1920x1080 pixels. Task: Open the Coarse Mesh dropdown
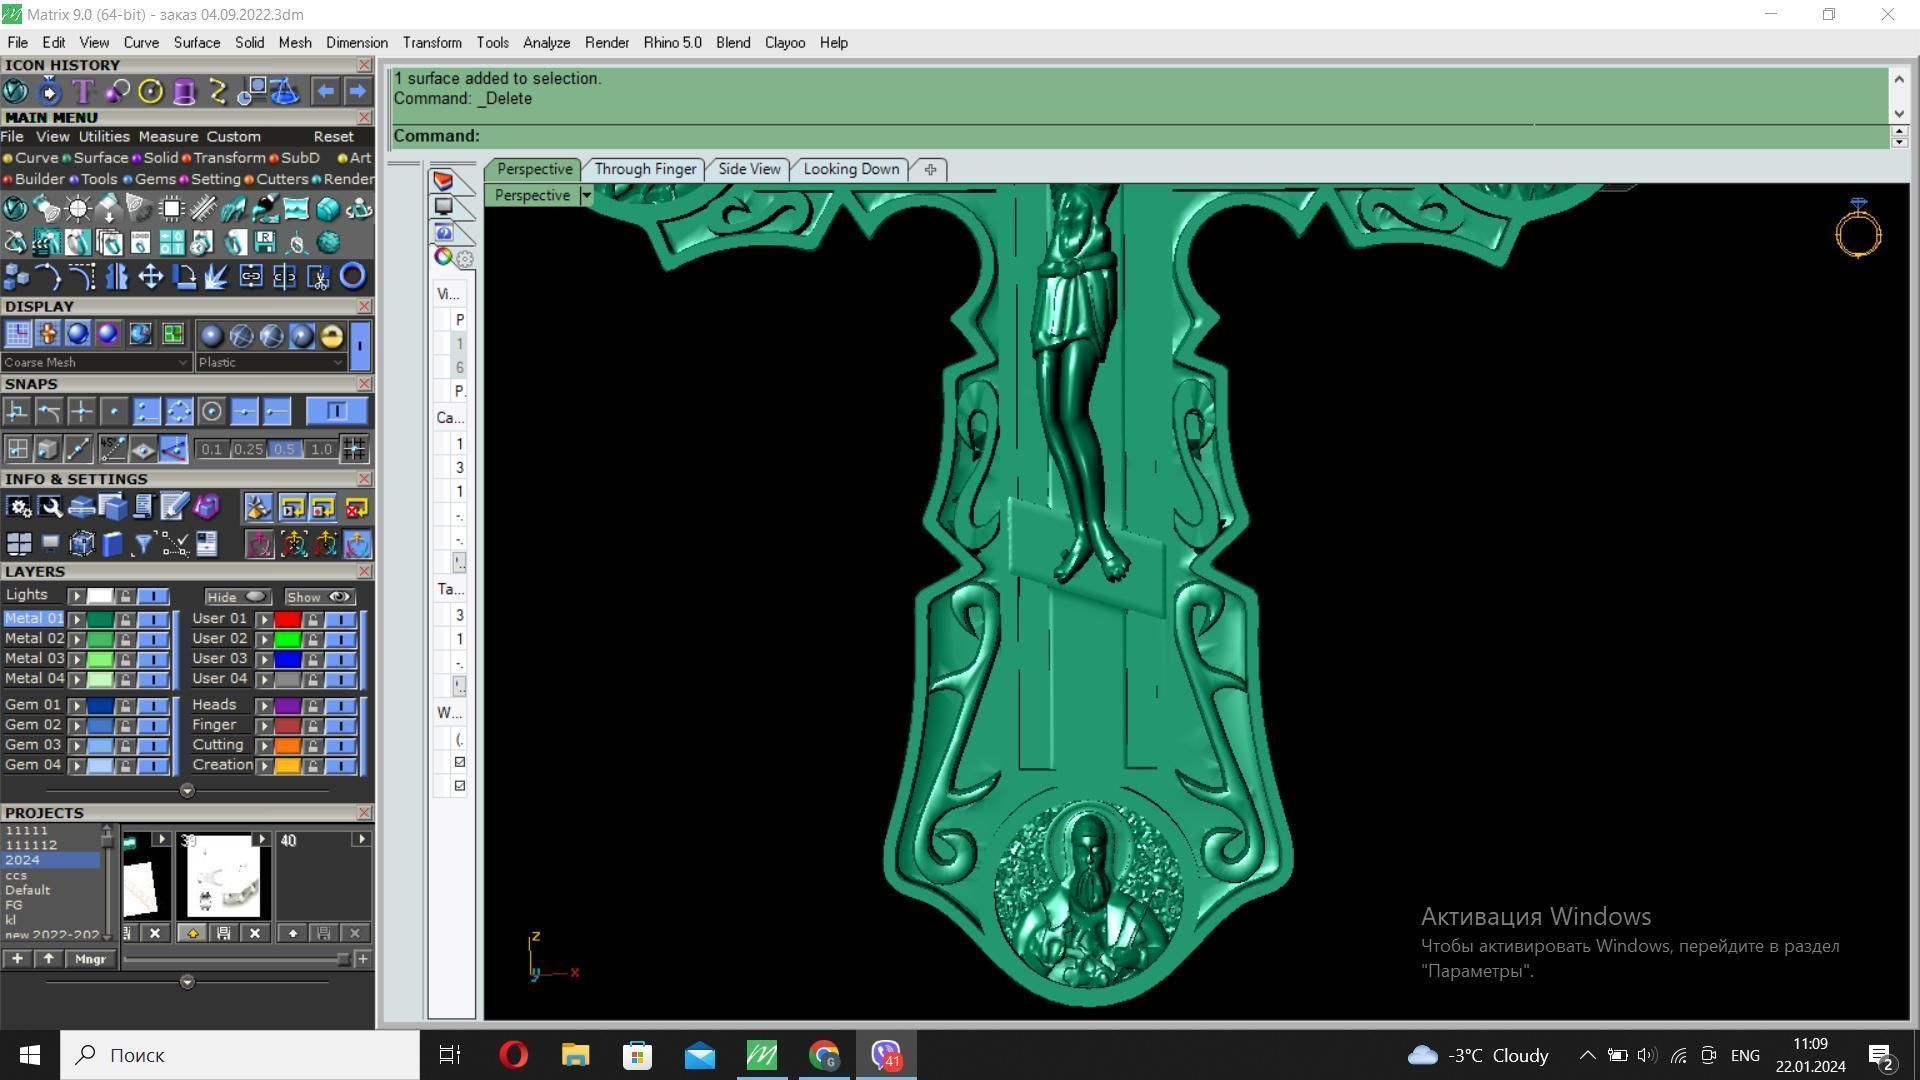pyautogui.click(x=96, y=363)
